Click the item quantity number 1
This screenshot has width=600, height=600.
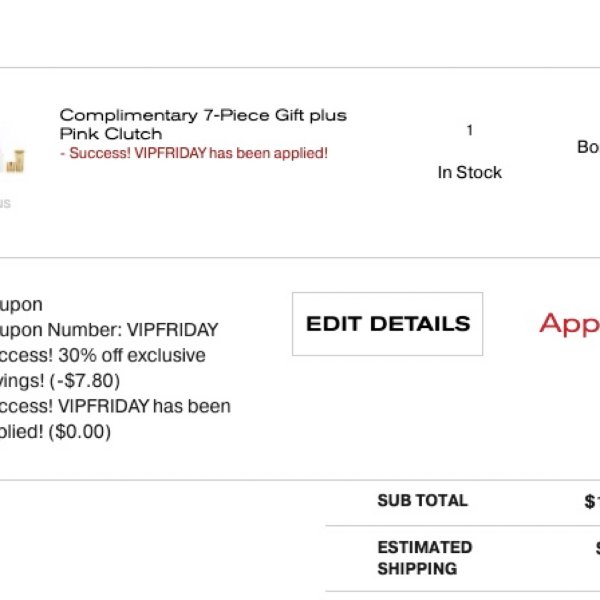470,130
